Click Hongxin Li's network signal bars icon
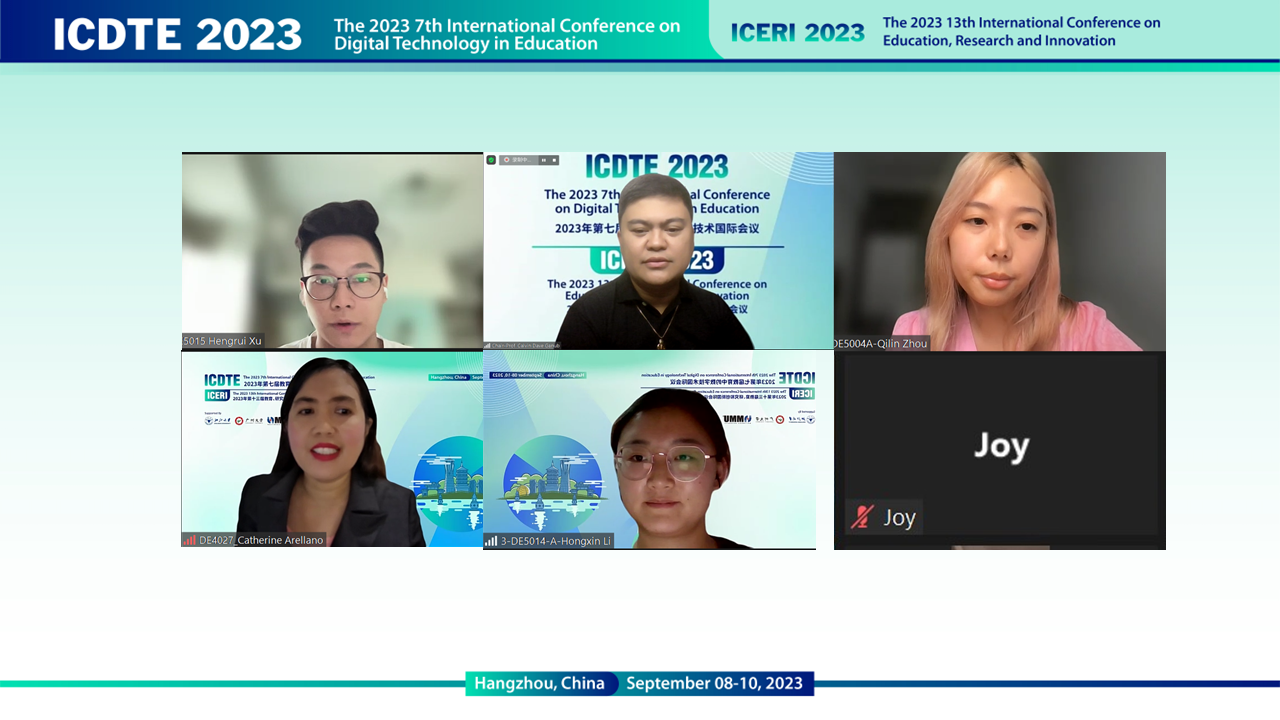1280x720 pixels. (491, 541)
